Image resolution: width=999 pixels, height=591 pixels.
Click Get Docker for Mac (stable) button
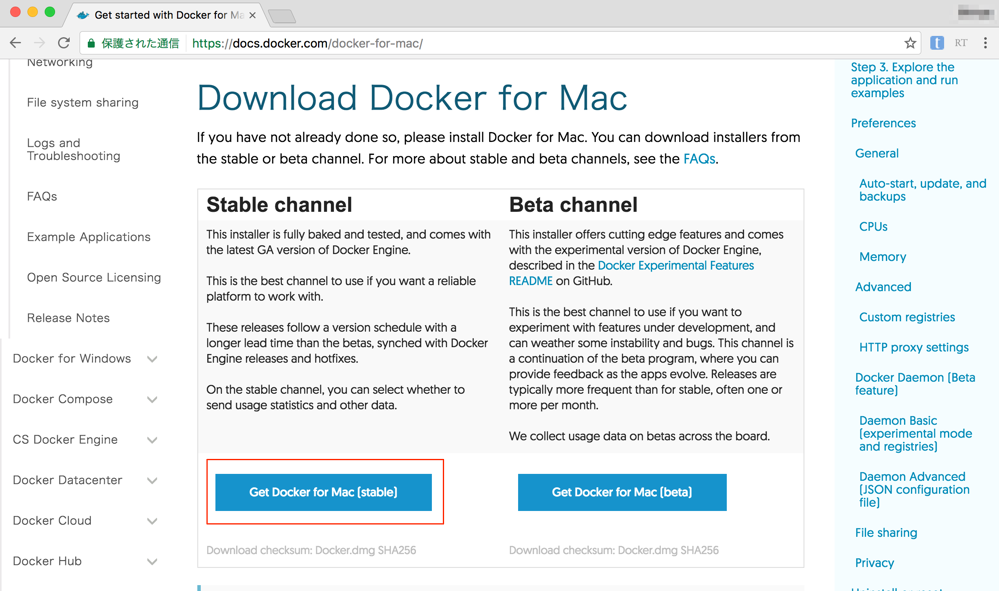click(323, 492)
